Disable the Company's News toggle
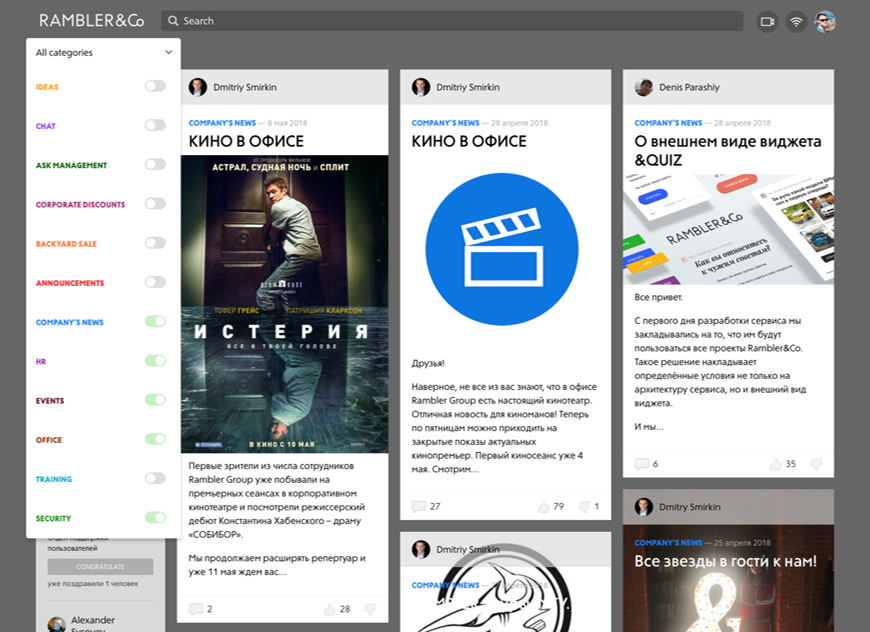Screen dimensions: 870x632 [155, 321]
